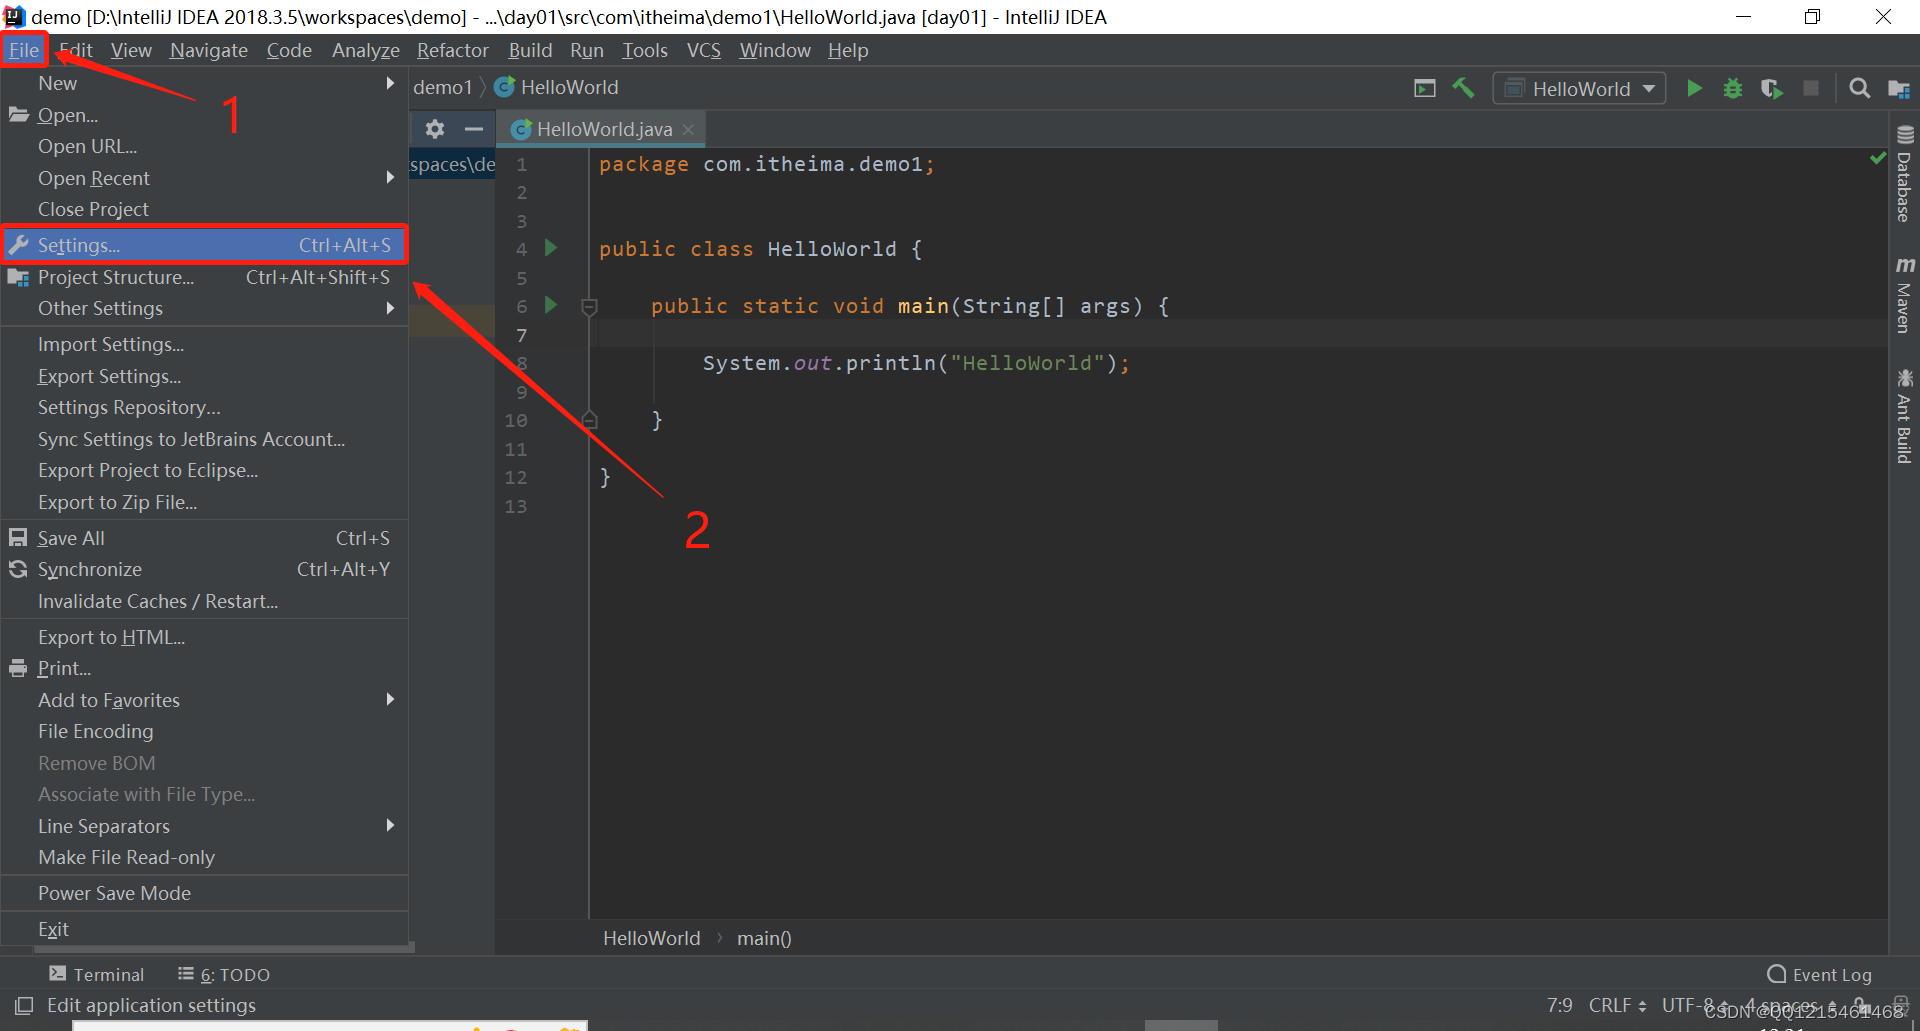Viewport: 1920px width, 1031px height.
Task: Click the Stop square icon
Action: pos(1811,88)
